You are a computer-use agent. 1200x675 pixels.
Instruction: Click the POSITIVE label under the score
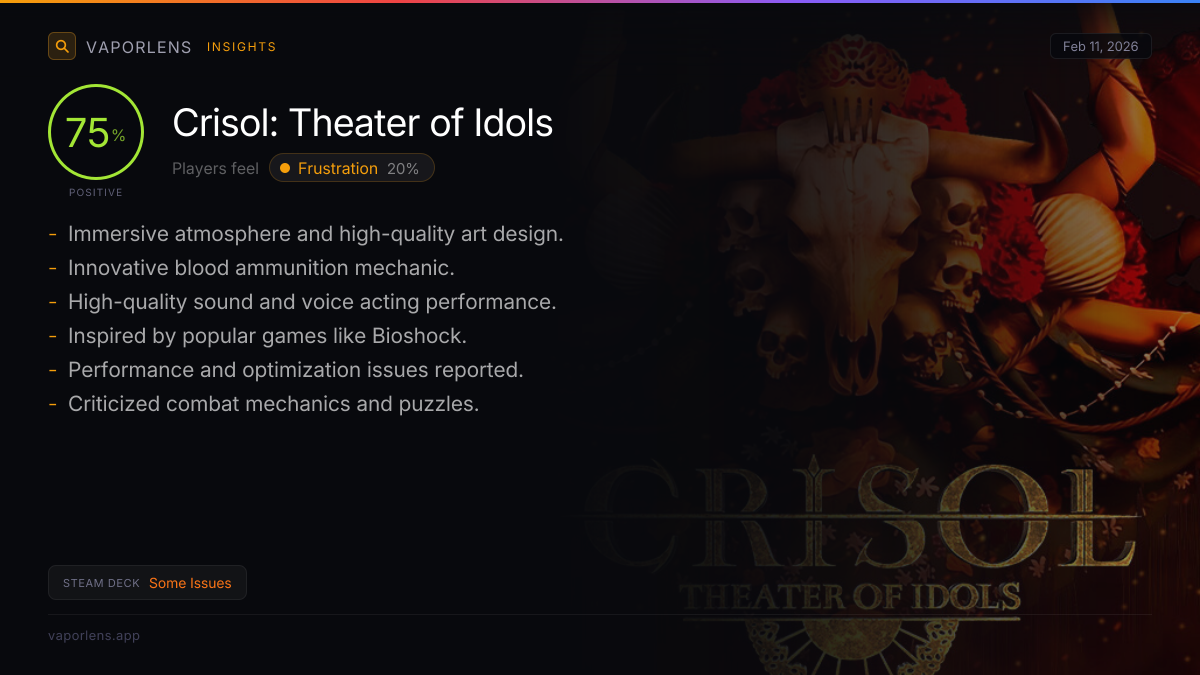(96, 192)
